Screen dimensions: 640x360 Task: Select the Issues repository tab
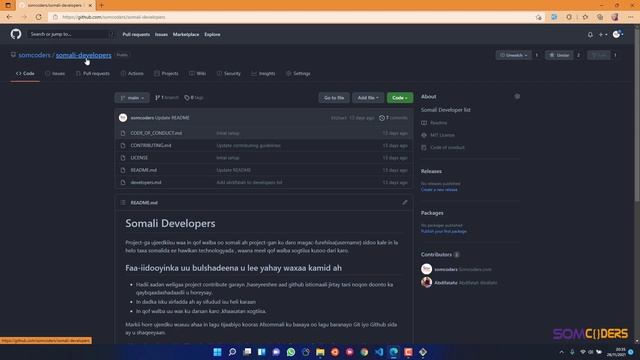[x=55, y=73]
